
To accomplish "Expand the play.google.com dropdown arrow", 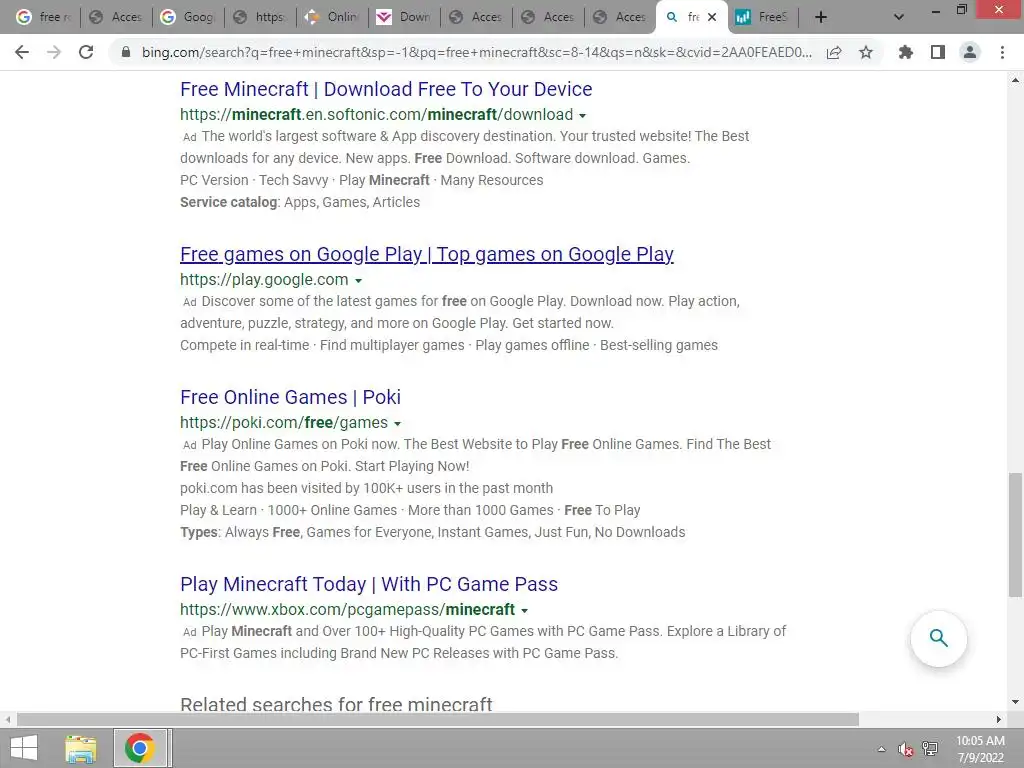I will [x=358, y=281].
